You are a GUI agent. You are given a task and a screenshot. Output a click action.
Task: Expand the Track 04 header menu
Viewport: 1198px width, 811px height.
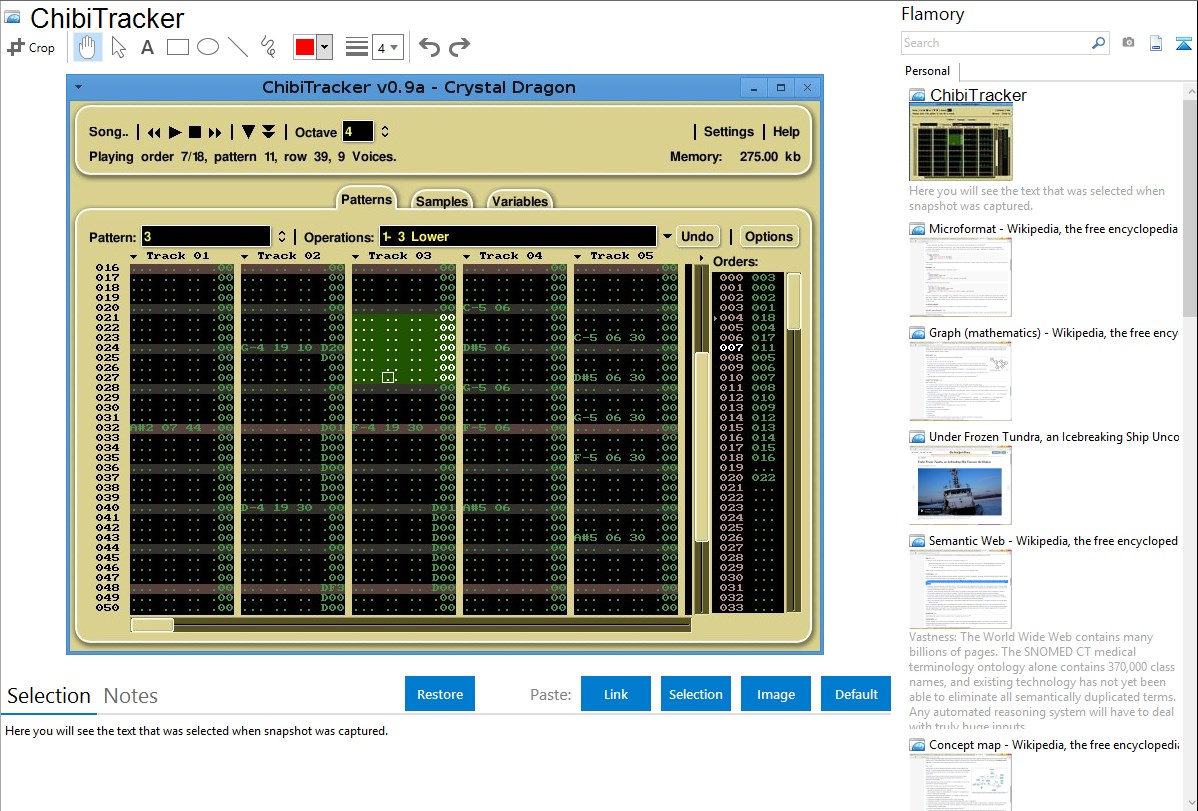pyautogui.click(x=466, y=257)
